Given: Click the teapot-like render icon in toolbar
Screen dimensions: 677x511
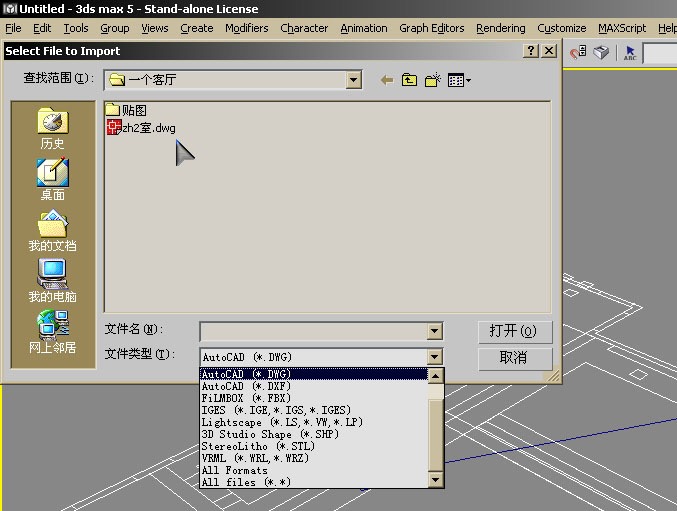Looking at the screenshot, I should [601, 53].
